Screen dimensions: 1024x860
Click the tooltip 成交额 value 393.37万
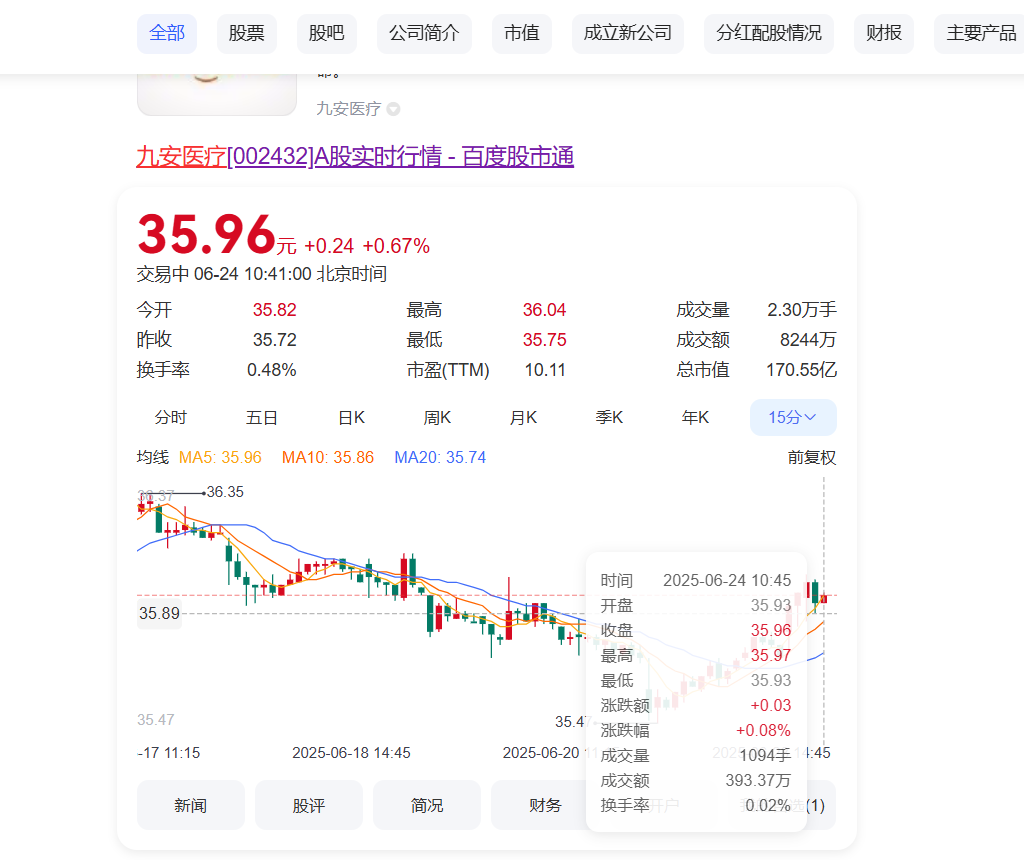point(758,780)
